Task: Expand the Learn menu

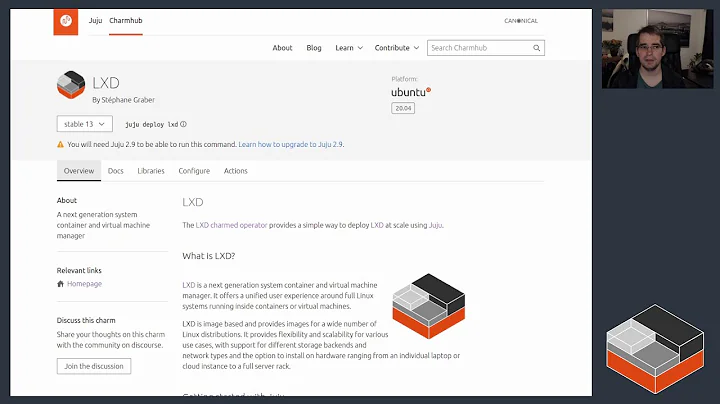Action: tap(349, 48)
